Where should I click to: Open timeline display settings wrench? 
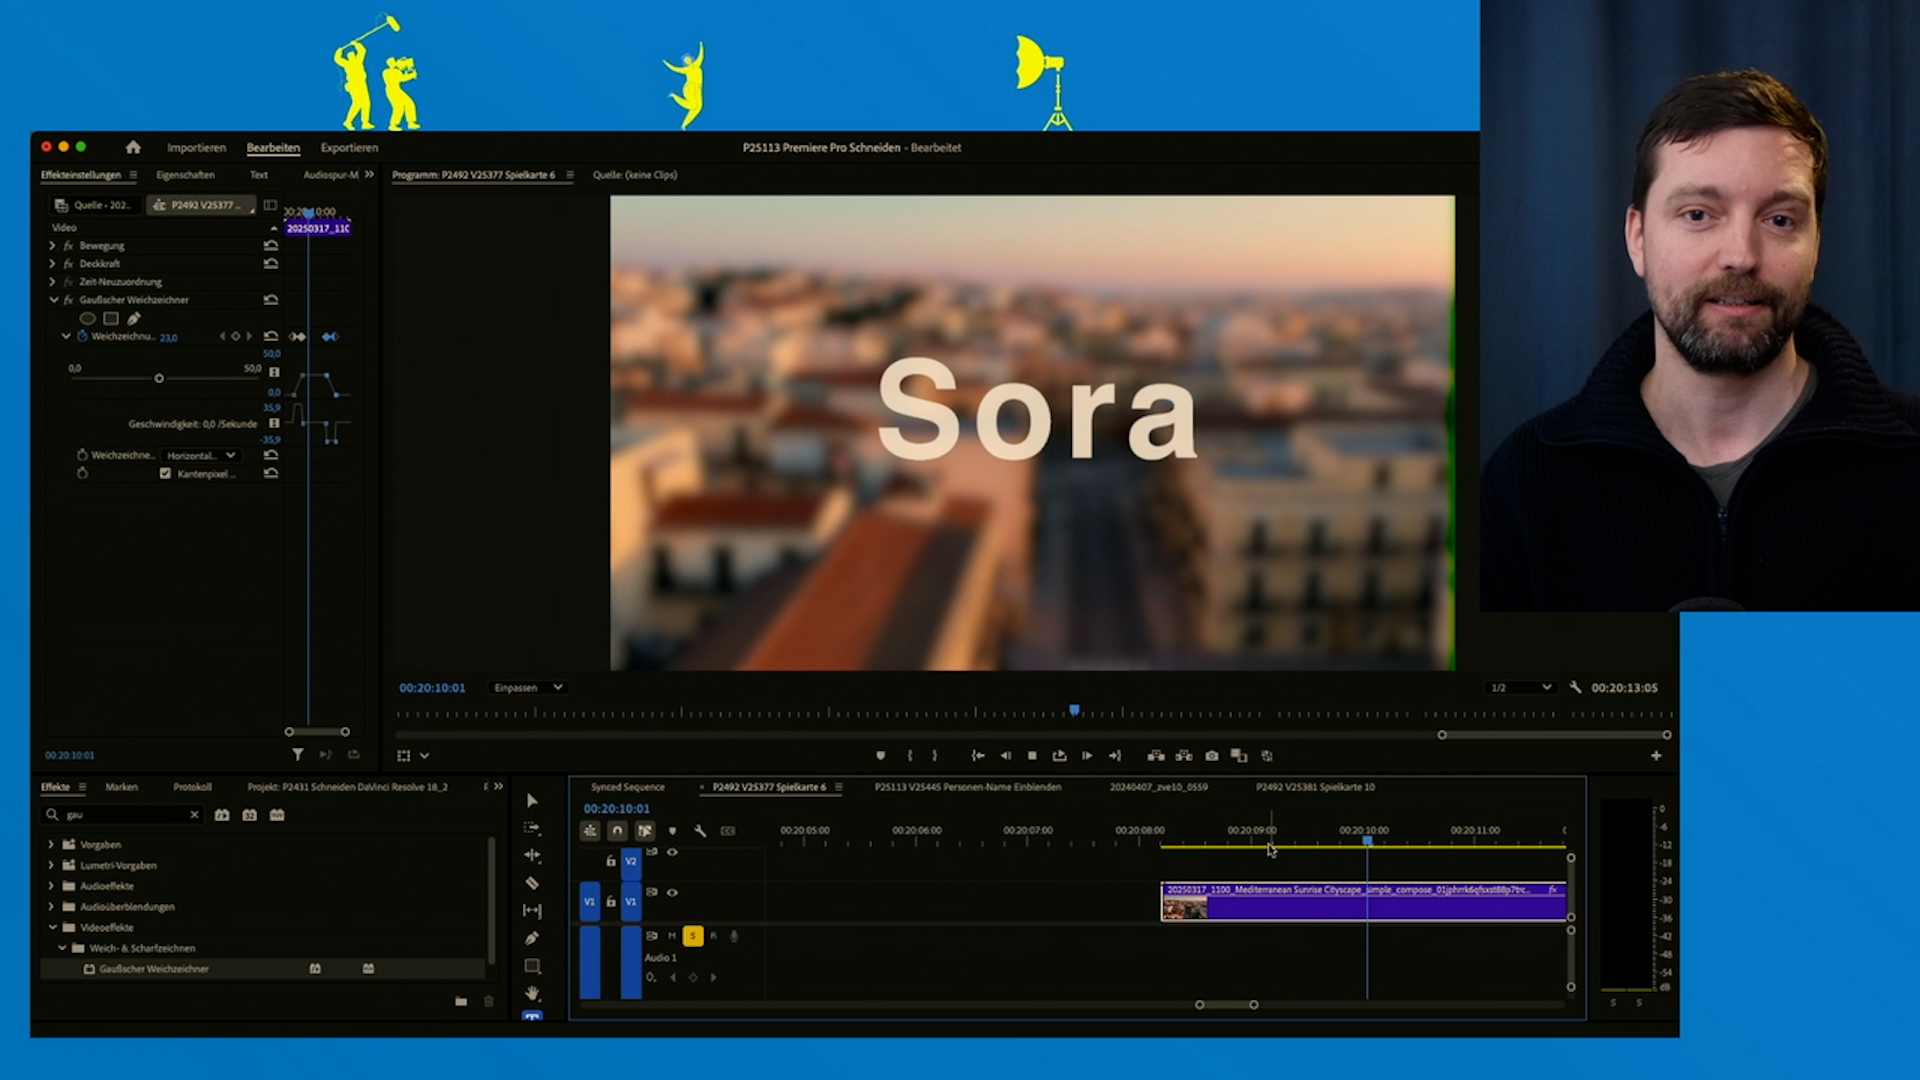pos(700,831)
